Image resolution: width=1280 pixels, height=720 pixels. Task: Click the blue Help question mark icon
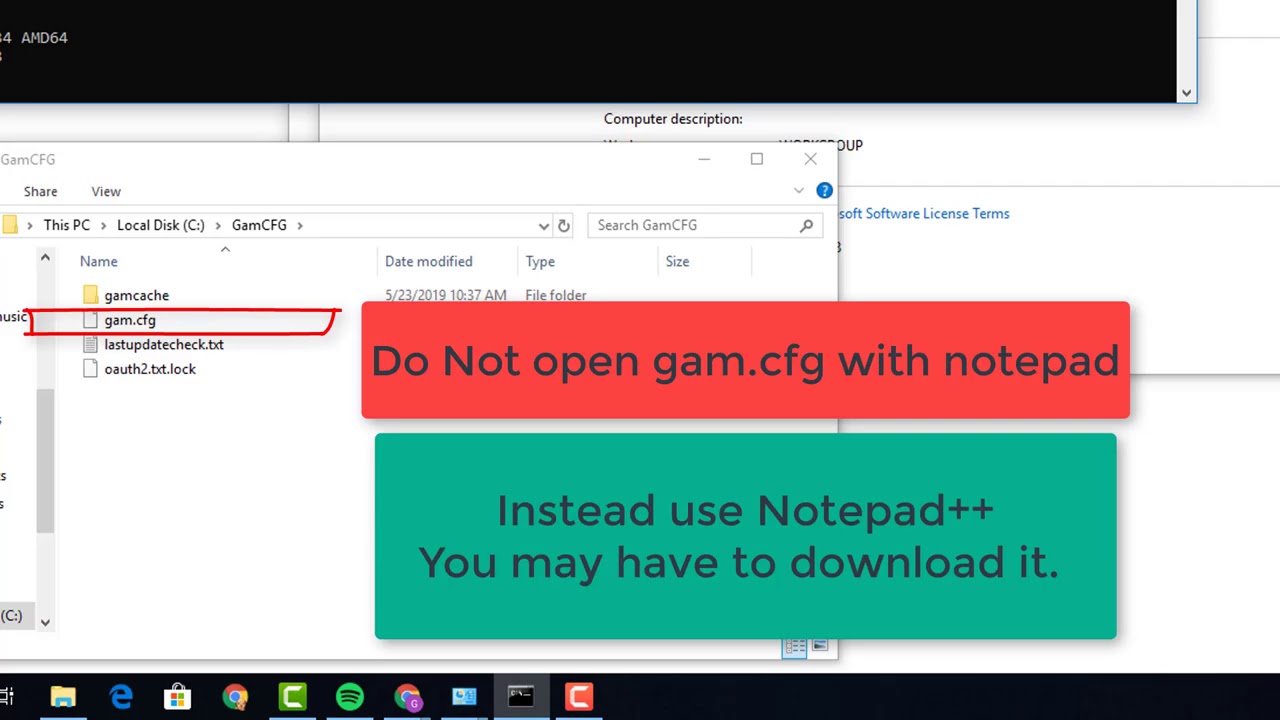tap(824, 191)
